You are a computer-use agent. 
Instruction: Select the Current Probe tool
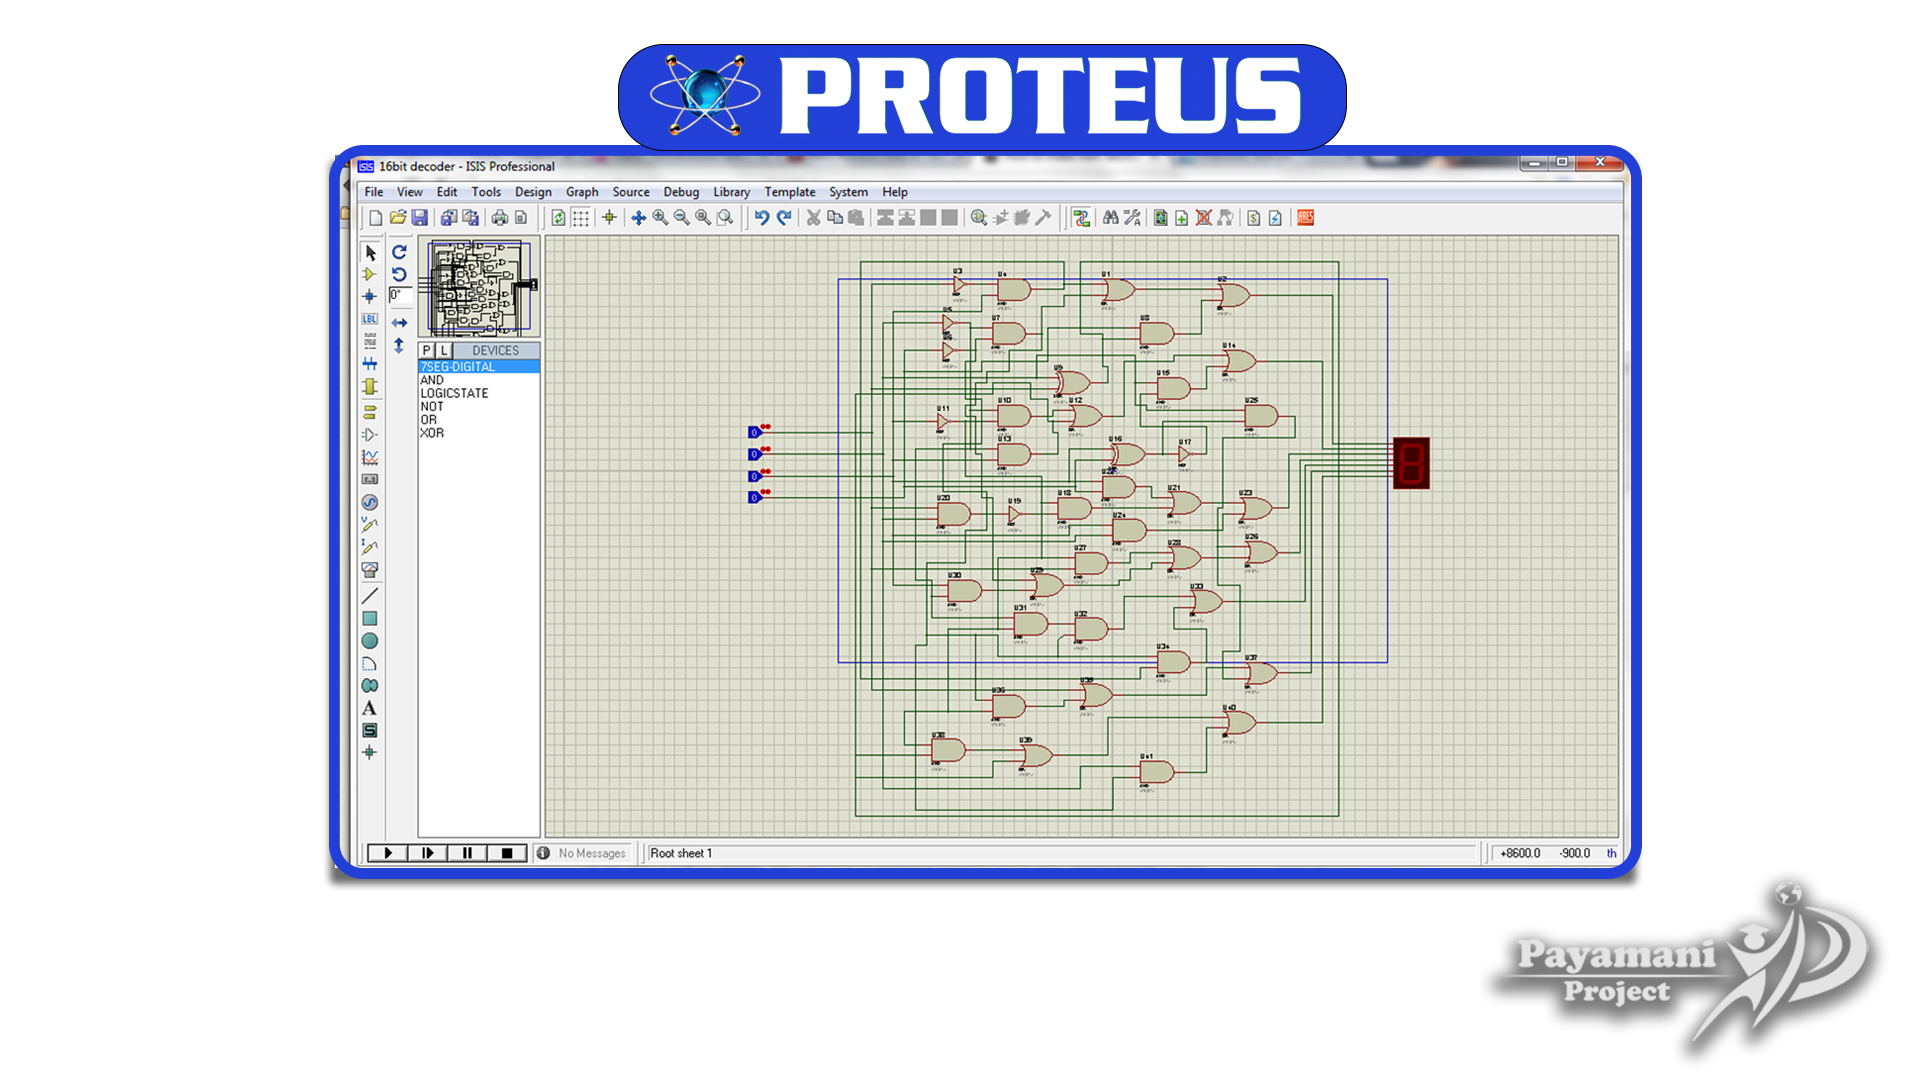tap(370, 547)
